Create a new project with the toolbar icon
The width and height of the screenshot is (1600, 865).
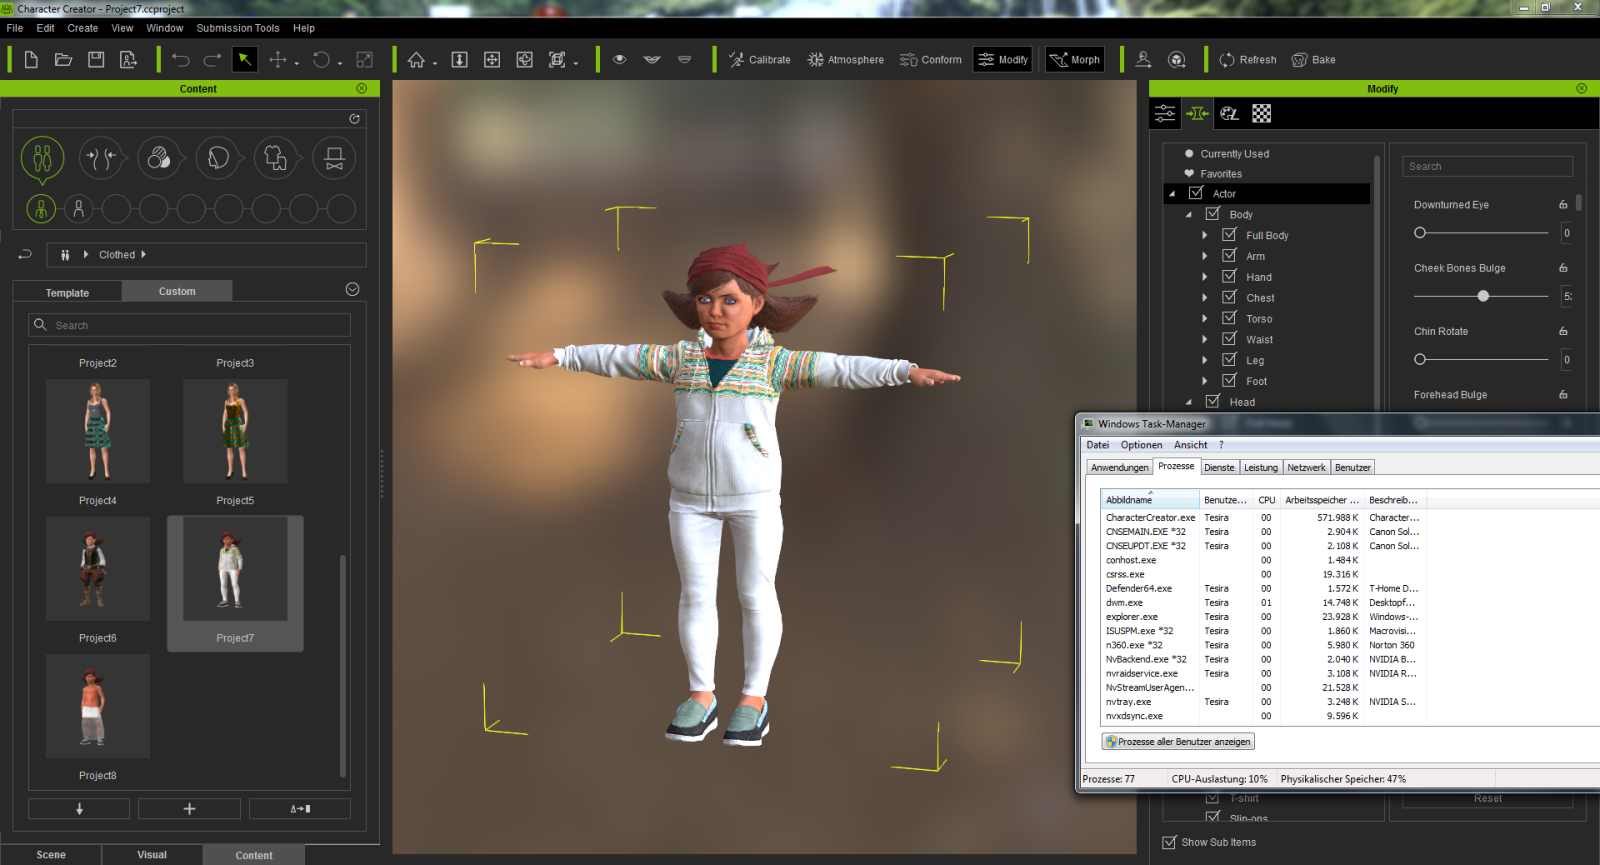coord(31,60)
